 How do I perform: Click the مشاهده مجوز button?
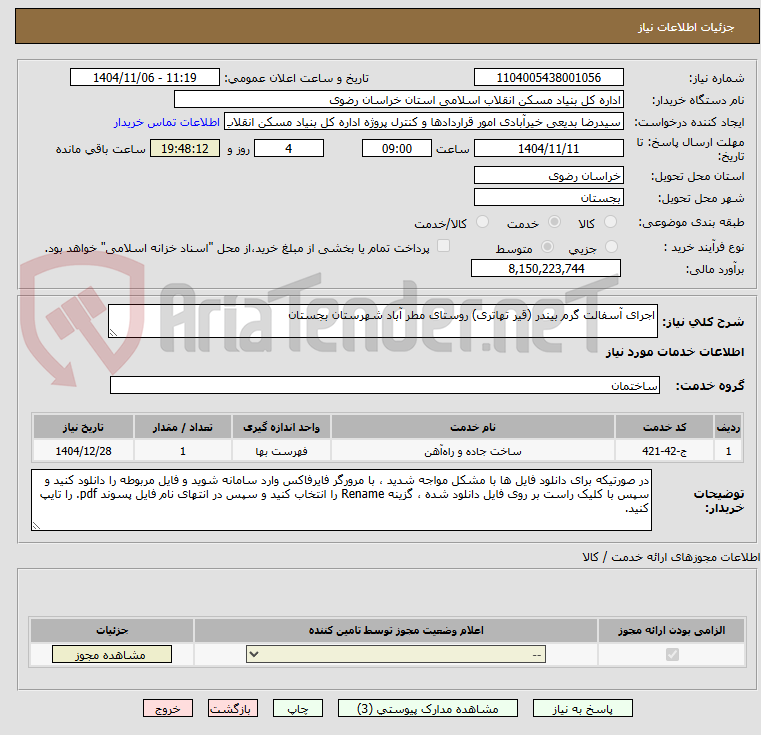click(112, 654)
